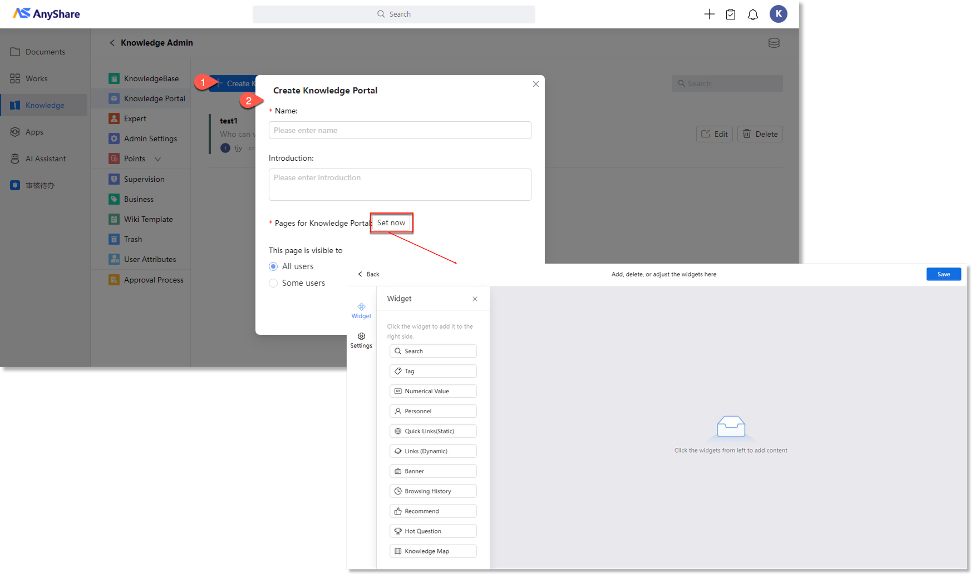Go back using Knowledge Admin chevron
This screenshot has height=574, width=976.
click(111, 43)
